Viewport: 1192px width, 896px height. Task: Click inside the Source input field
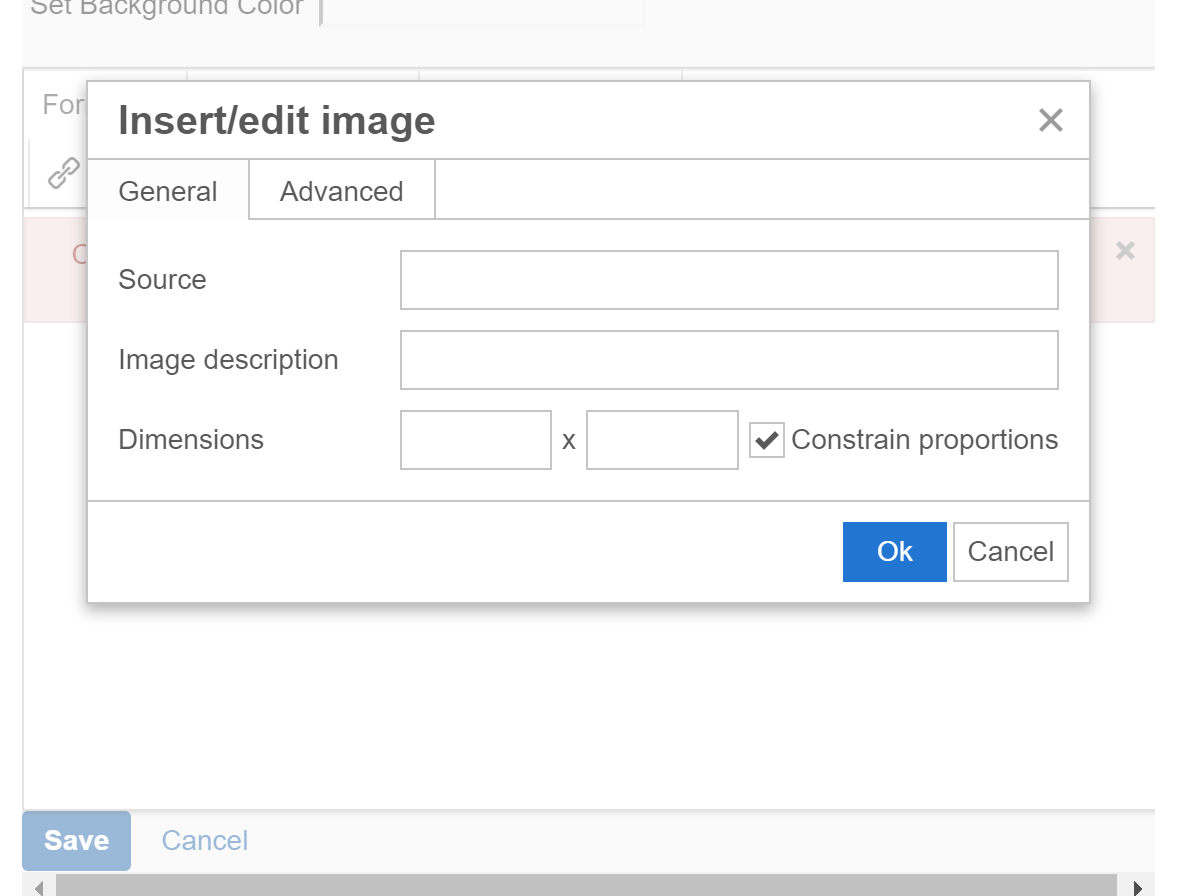tap(729, 280)
